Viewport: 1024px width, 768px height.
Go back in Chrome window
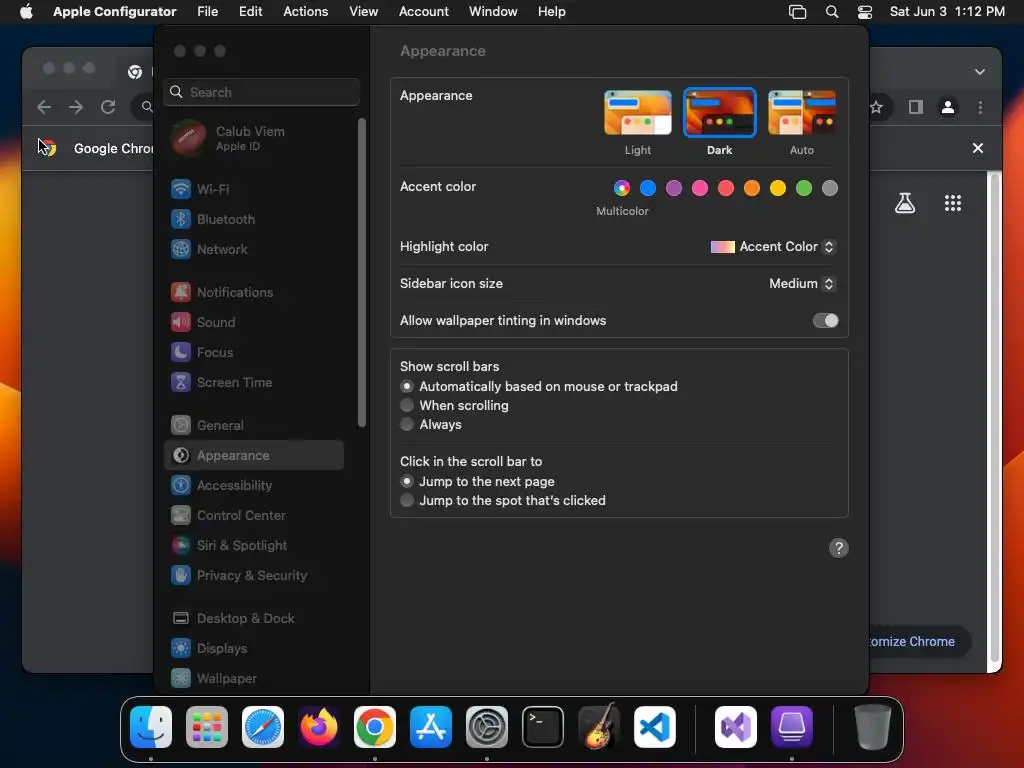pos(44,107)
